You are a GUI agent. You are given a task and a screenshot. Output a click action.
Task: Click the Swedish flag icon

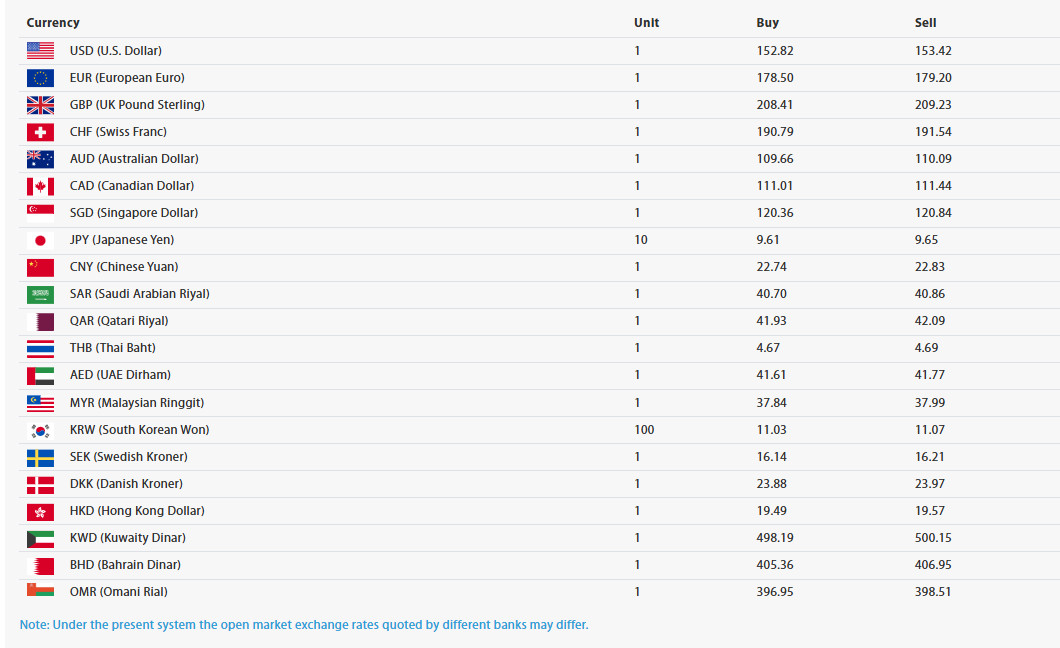(41, 457)
